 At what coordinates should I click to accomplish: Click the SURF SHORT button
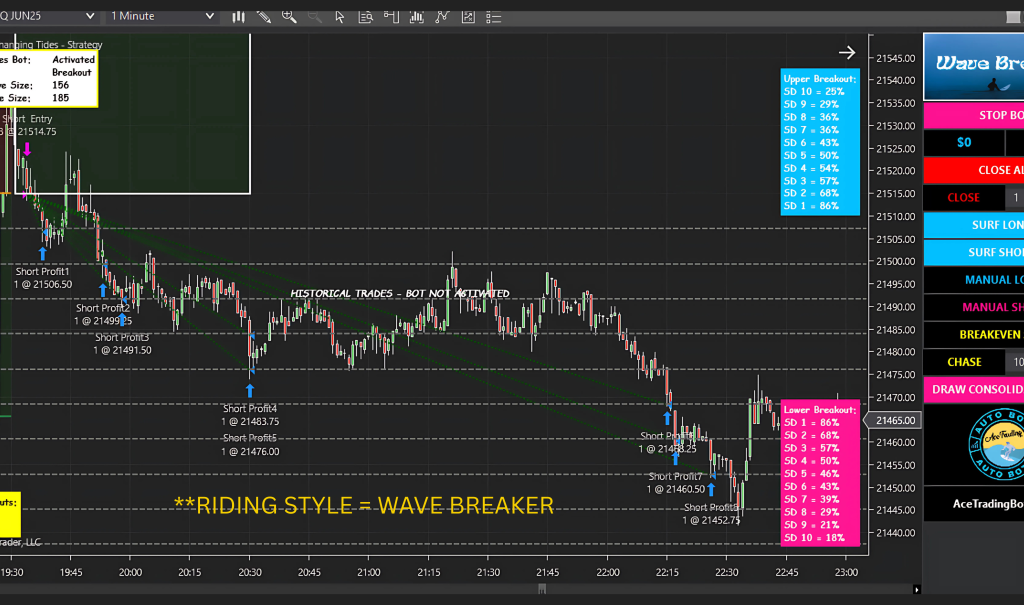pos(974,252)
